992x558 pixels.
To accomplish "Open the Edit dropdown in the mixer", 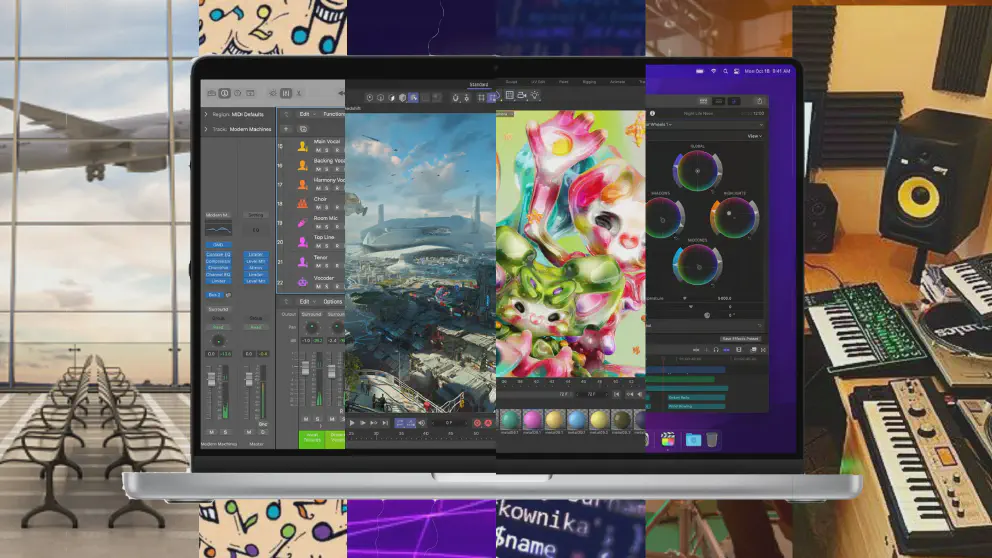I will [306, 302].
